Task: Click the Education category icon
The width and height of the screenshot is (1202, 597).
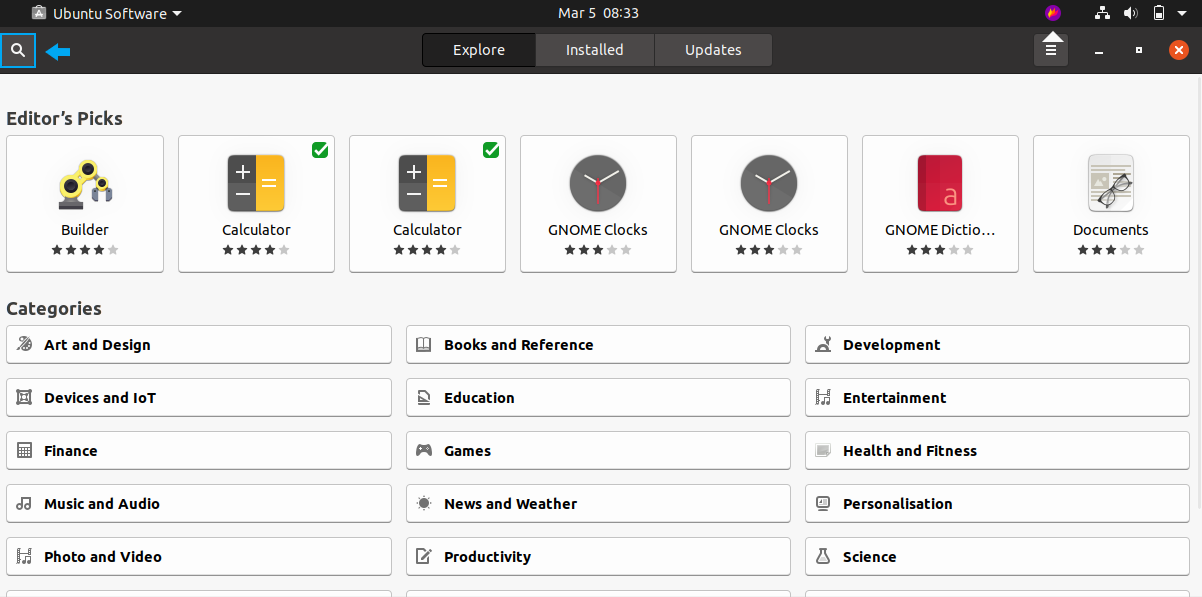Action: tap(424, 398)
